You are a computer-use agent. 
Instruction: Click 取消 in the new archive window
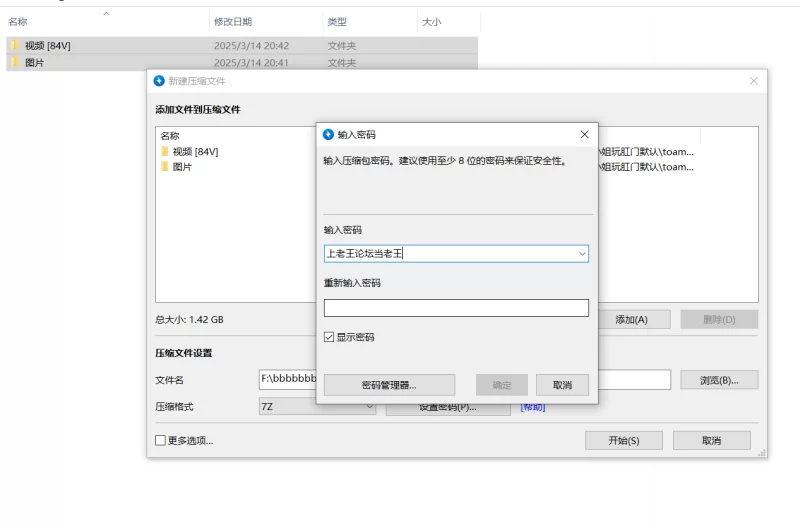click(712, 440)
